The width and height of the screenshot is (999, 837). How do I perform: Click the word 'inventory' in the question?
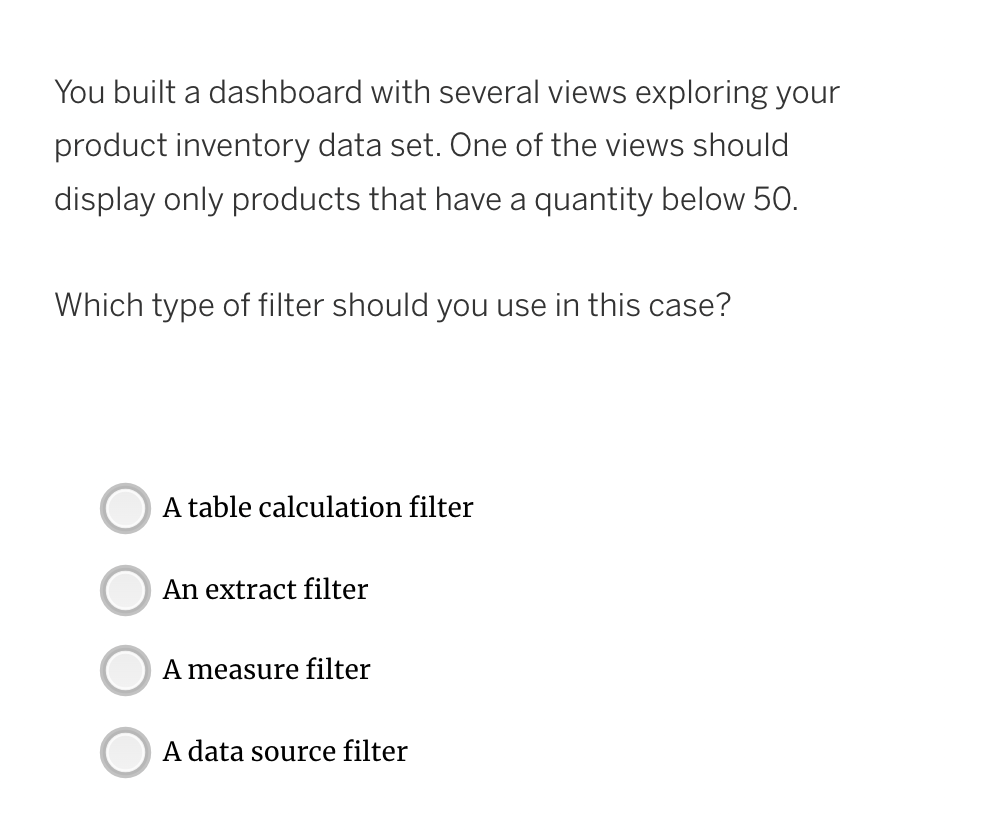[x=242, y=146]
